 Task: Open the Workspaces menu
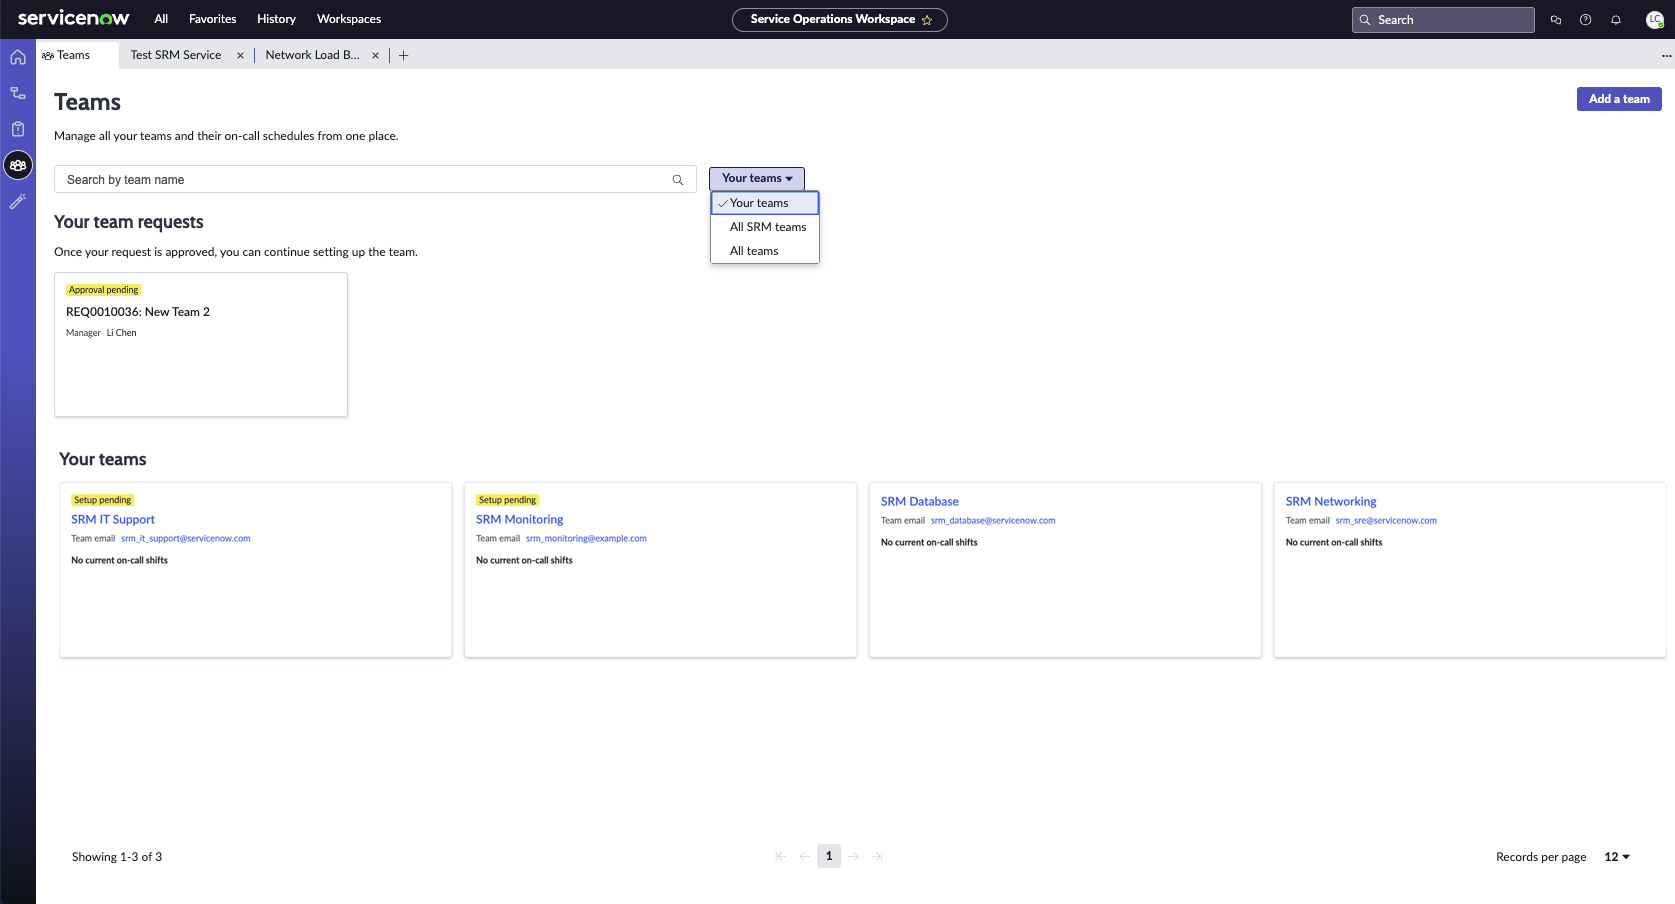(x=349, y=19)
